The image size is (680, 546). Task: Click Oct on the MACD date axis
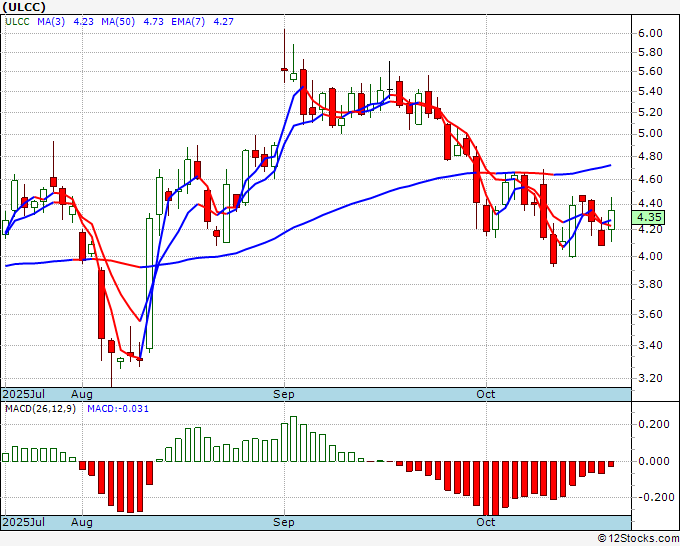pos(485,522)
